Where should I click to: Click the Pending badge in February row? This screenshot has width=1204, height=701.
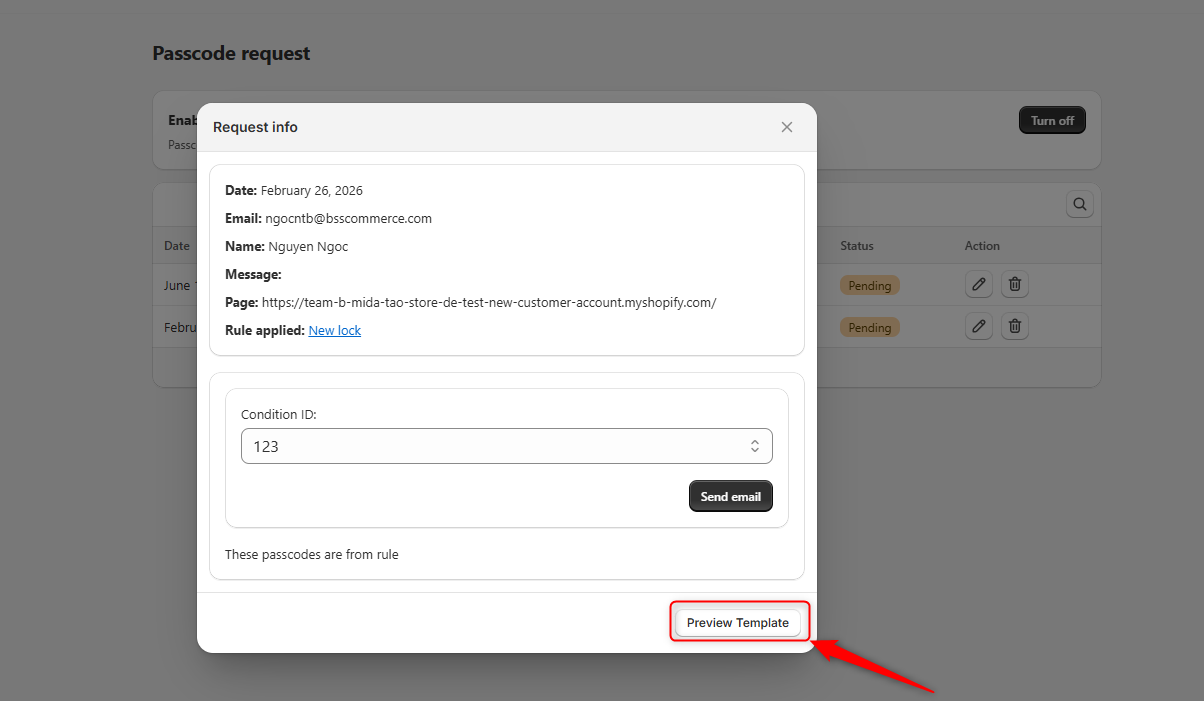[x=869, y=327]
